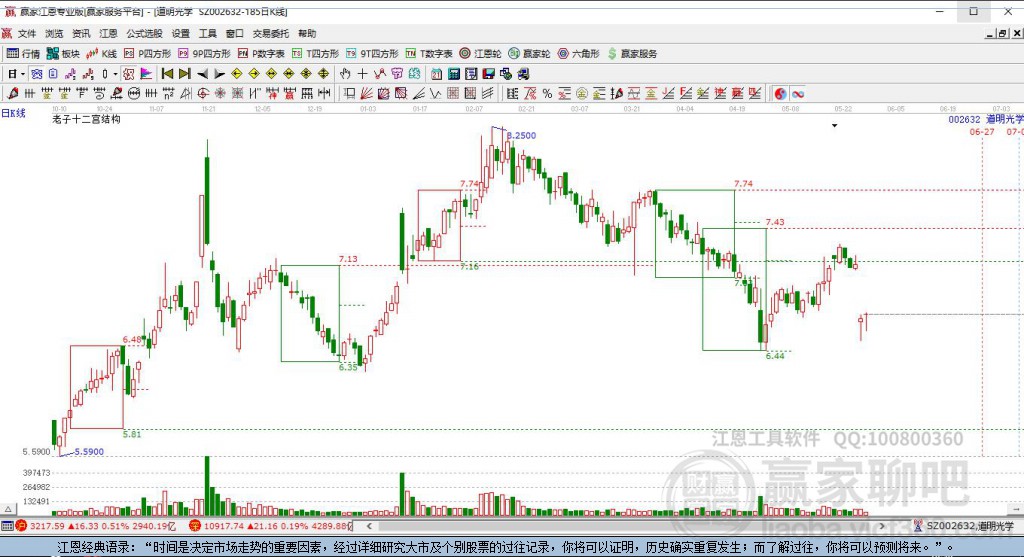Viewport: 1024px width, 557px height.
Task: Open the 窗口 menu
Action: pos(234,33)
